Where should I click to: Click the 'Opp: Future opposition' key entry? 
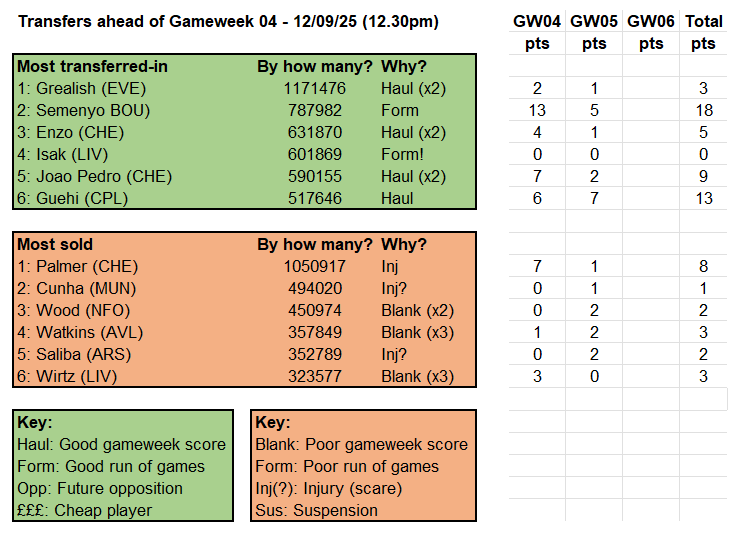pos(100,488)
